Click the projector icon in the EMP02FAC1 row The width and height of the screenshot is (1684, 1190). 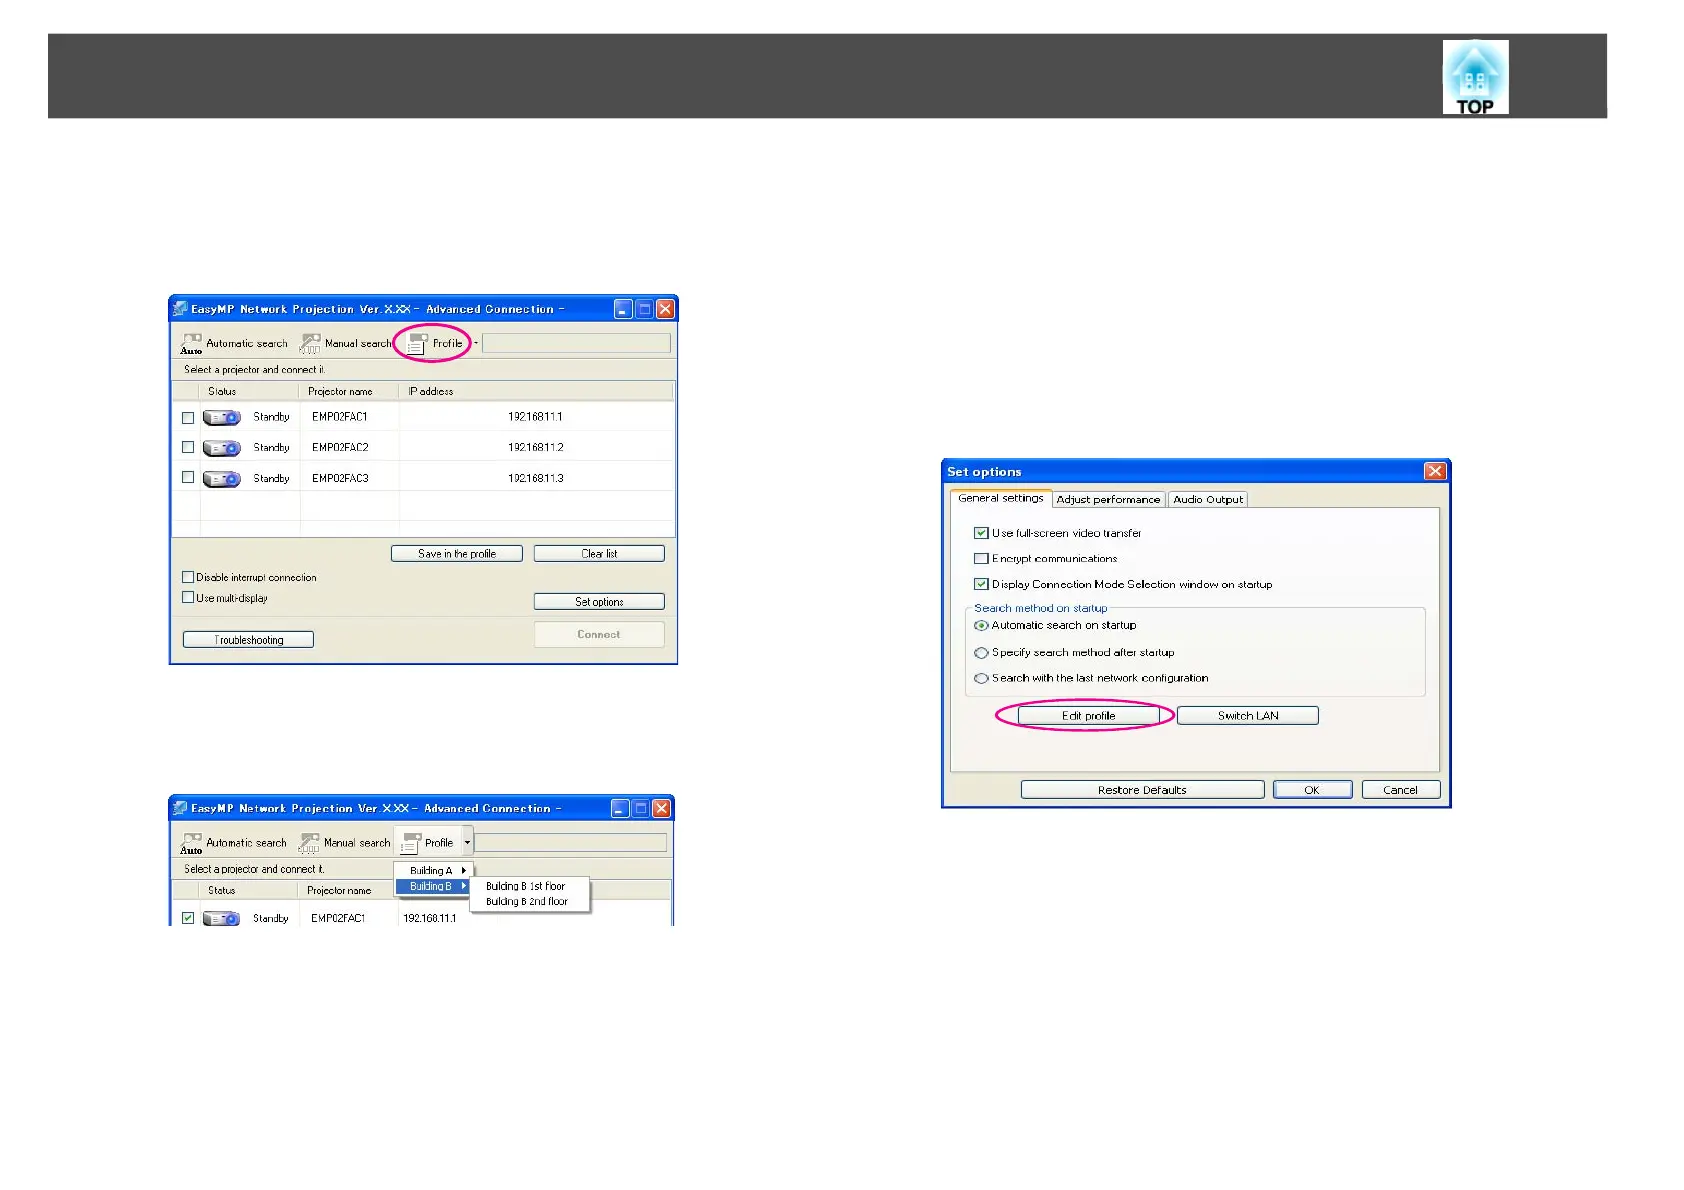[x=222, y=417]
